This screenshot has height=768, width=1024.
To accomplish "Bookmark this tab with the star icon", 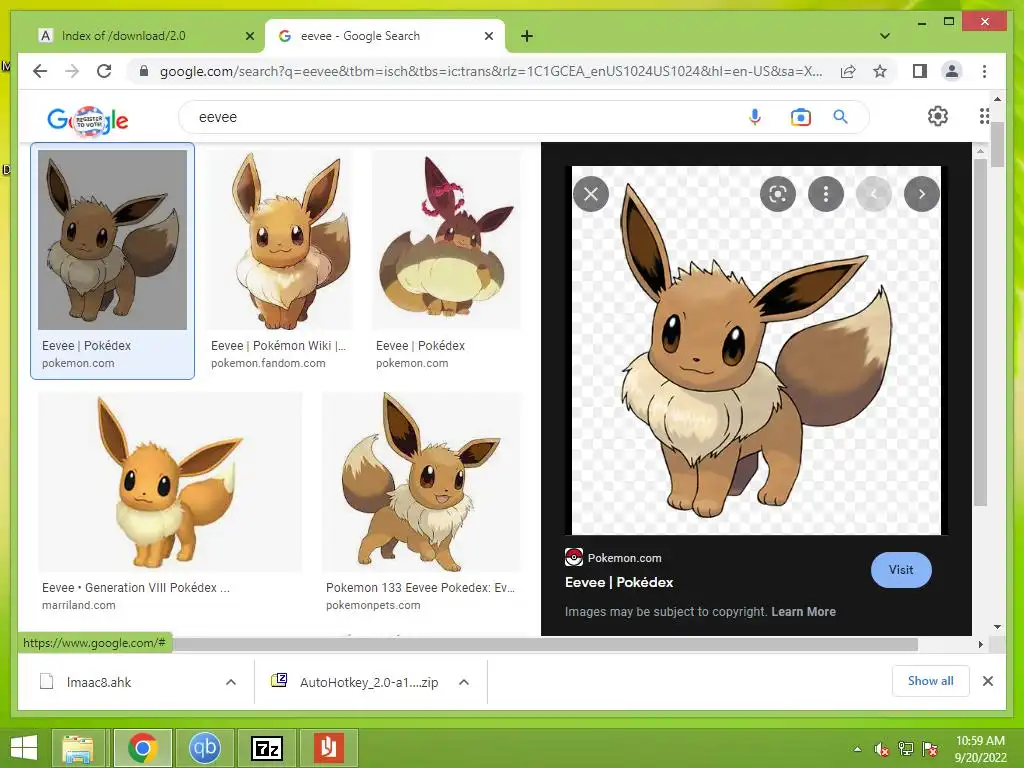I will [x=880, y=71].
